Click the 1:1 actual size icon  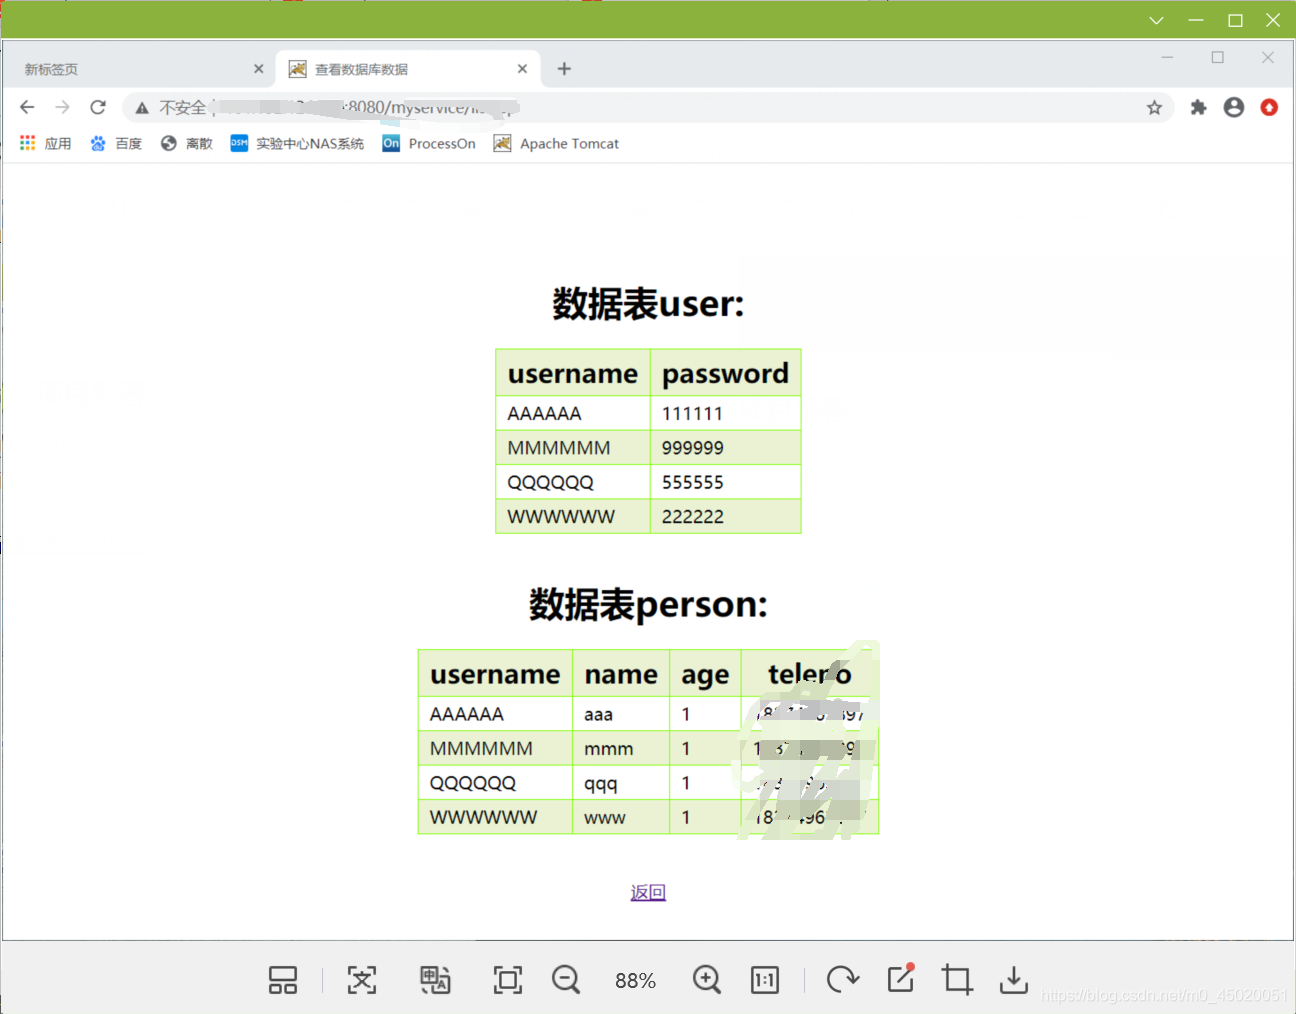pyautogui.click(x=765, y=980)
